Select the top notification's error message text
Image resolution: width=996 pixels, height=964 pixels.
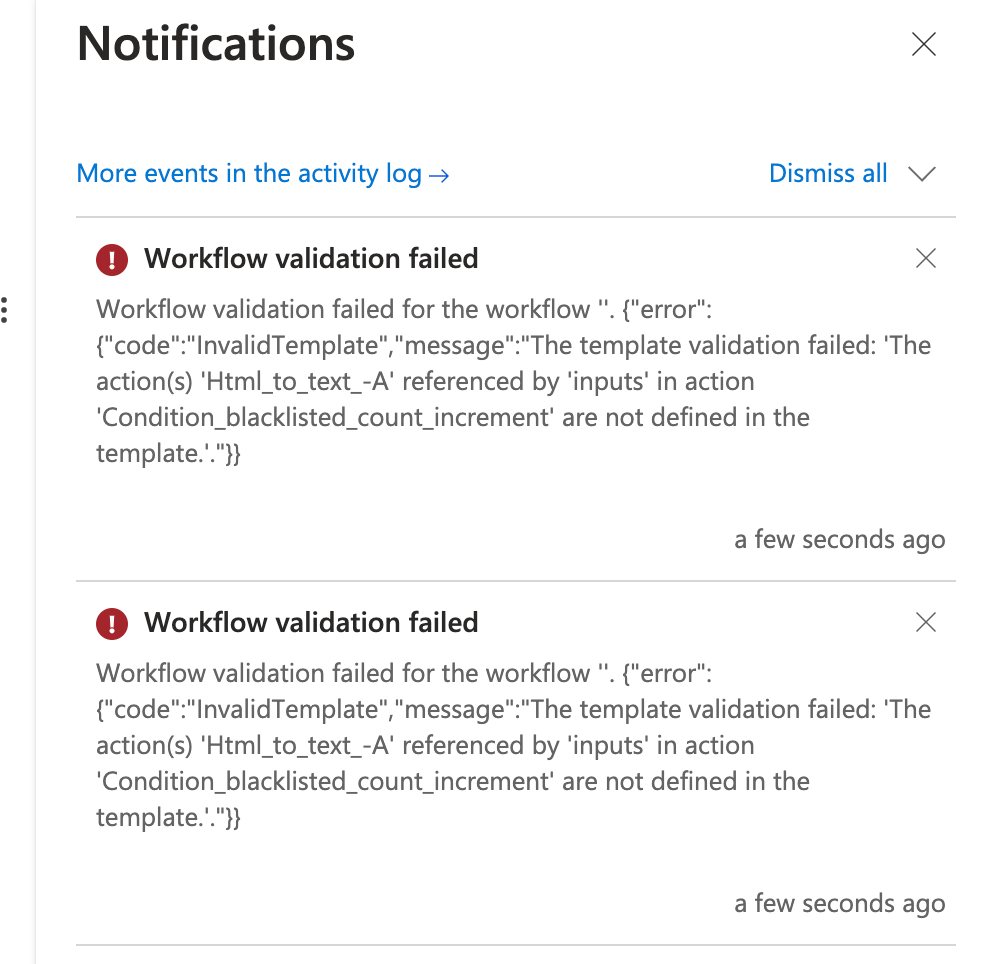pyautogui.click(x=513, y=382)
